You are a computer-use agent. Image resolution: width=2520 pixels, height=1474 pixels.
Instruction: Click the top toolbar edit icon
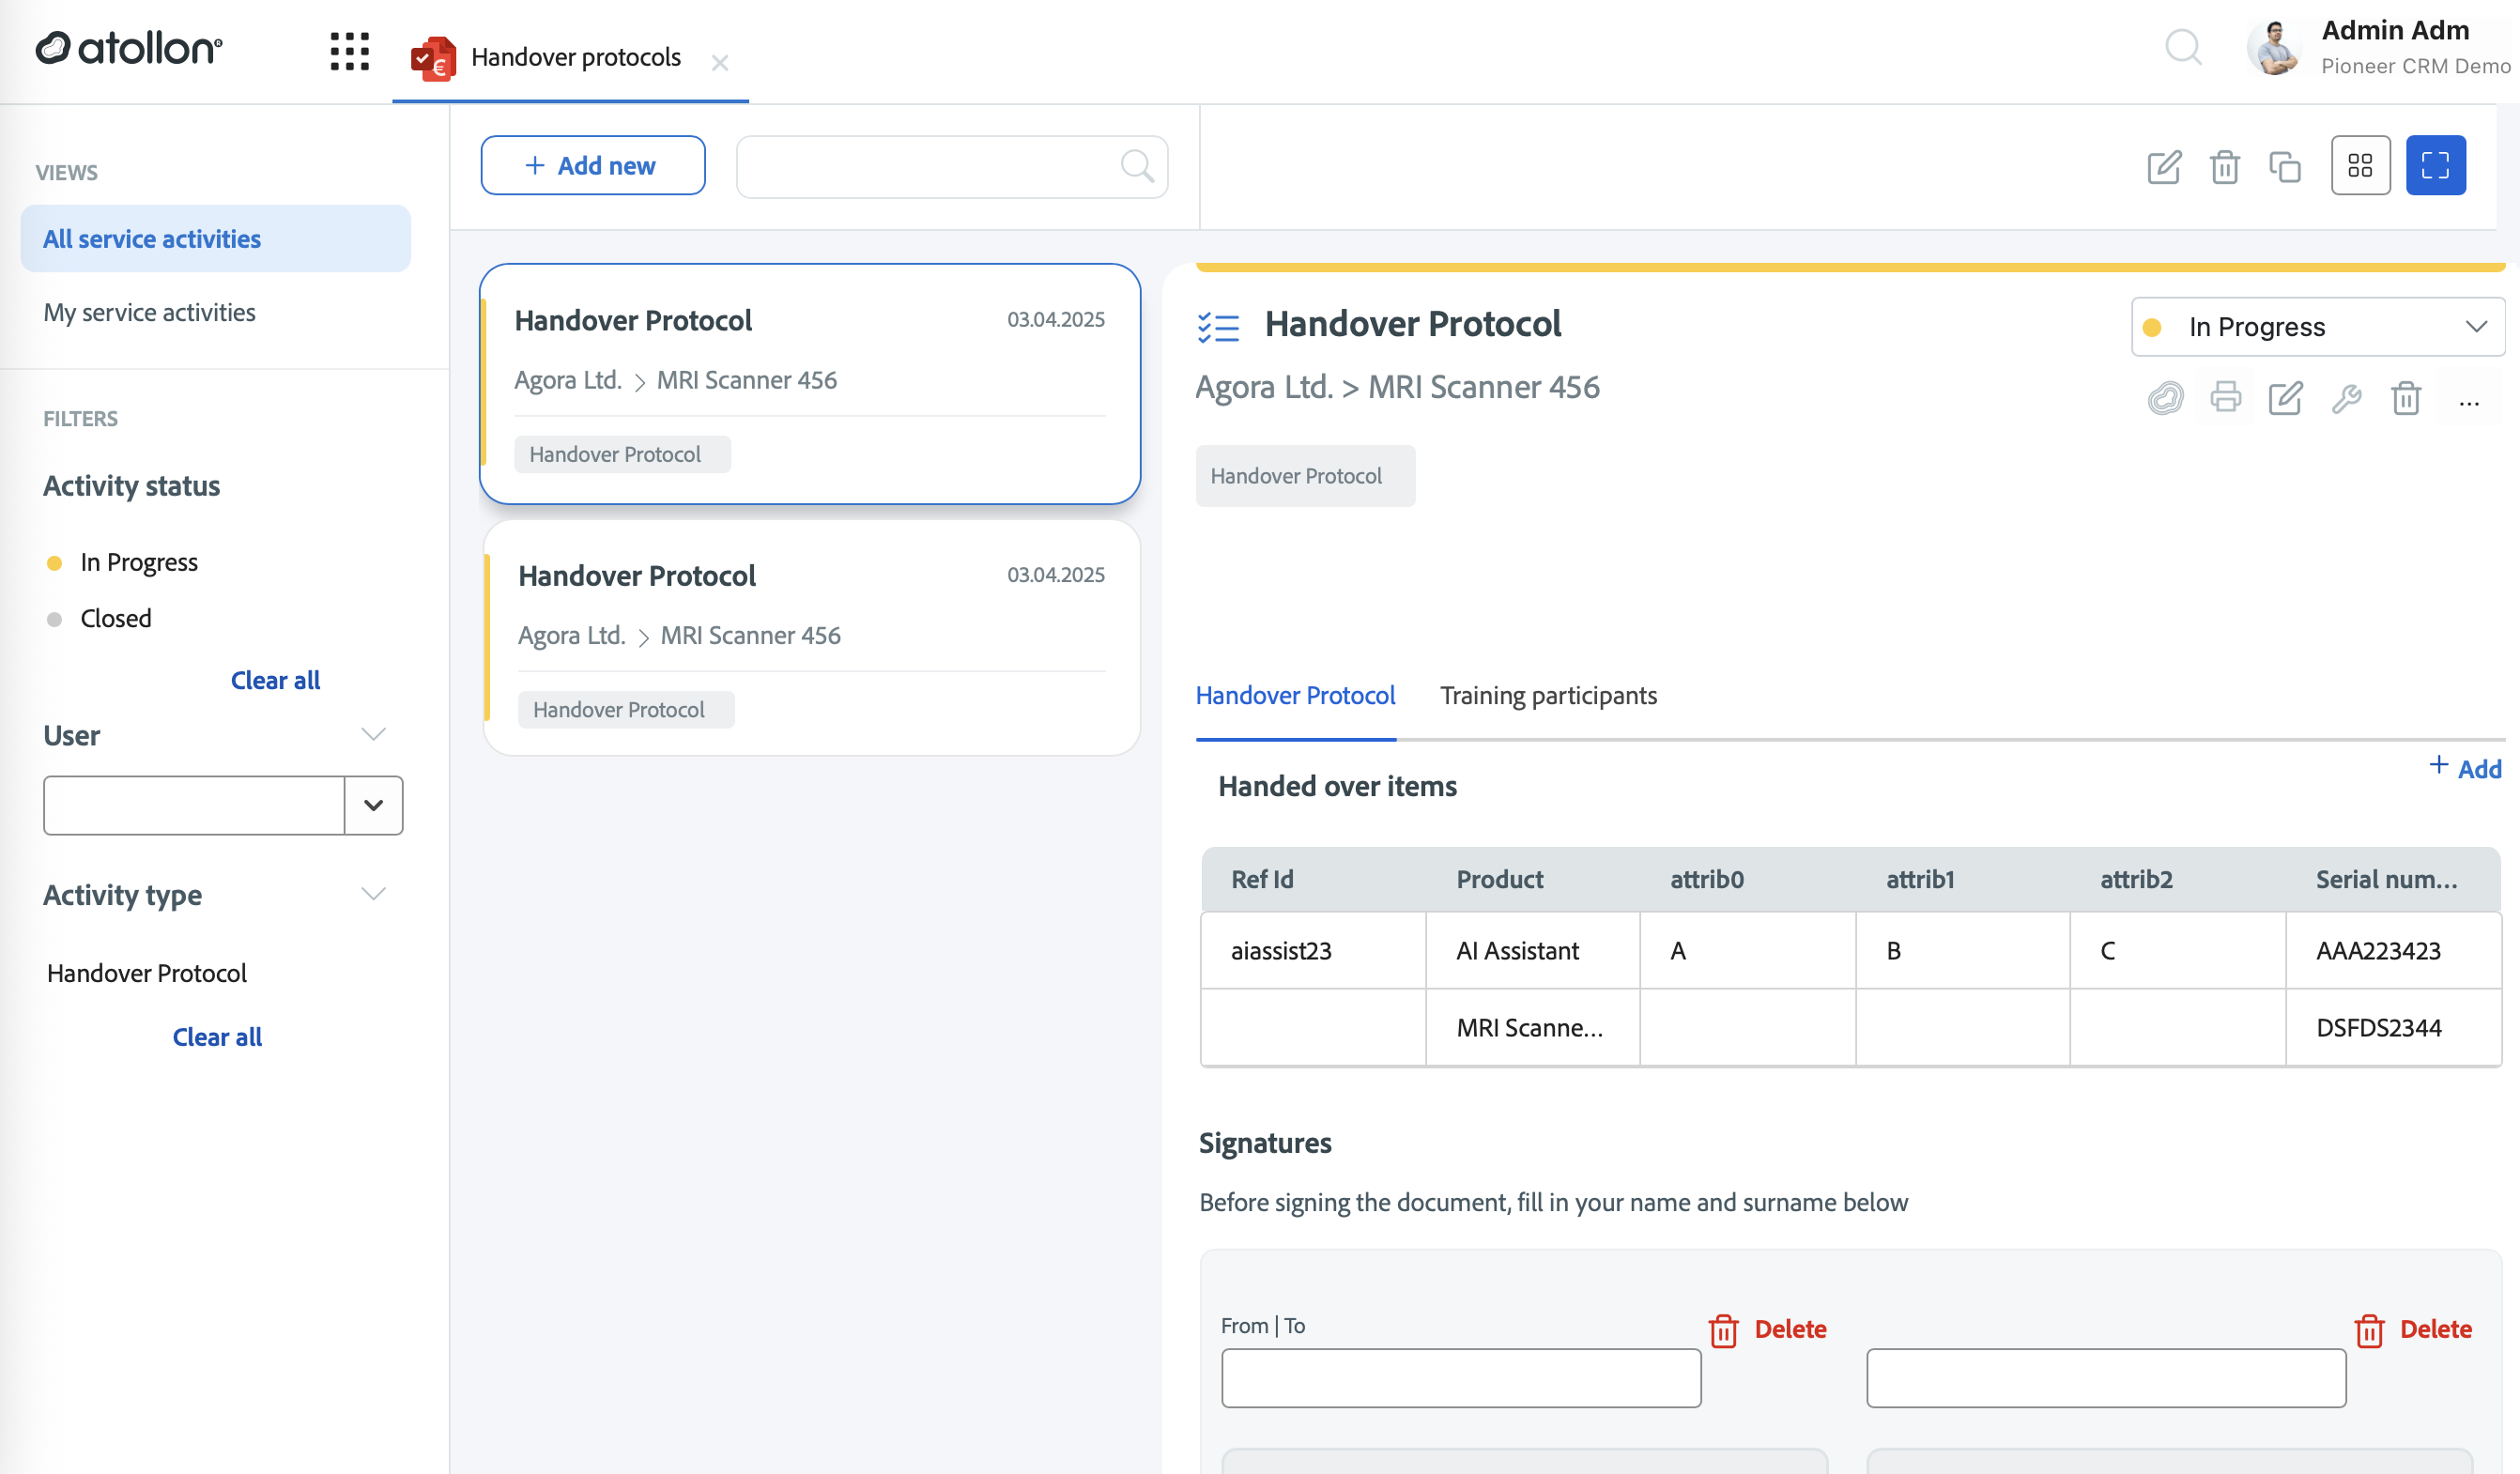click(2164, 166)
